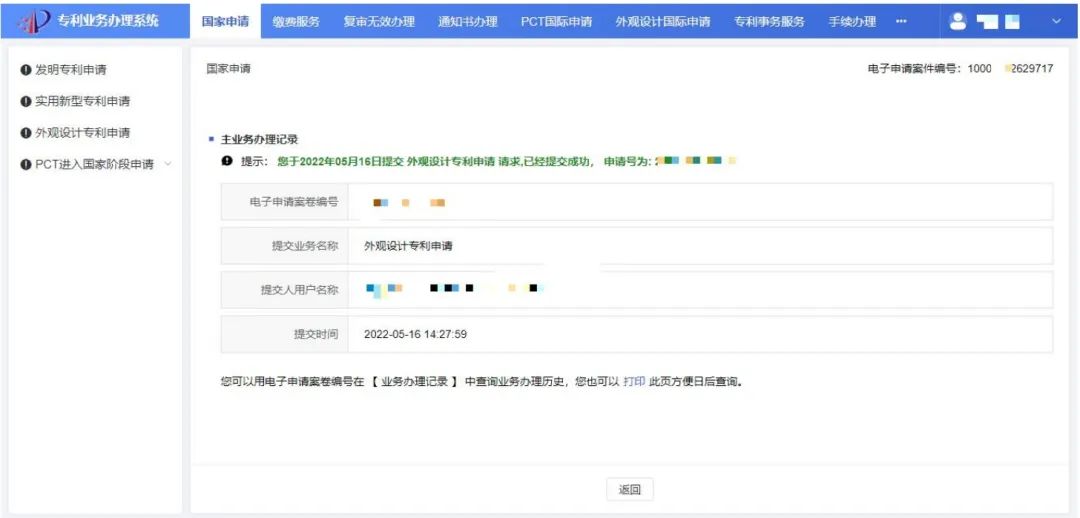Click the 返回 button

629,489
